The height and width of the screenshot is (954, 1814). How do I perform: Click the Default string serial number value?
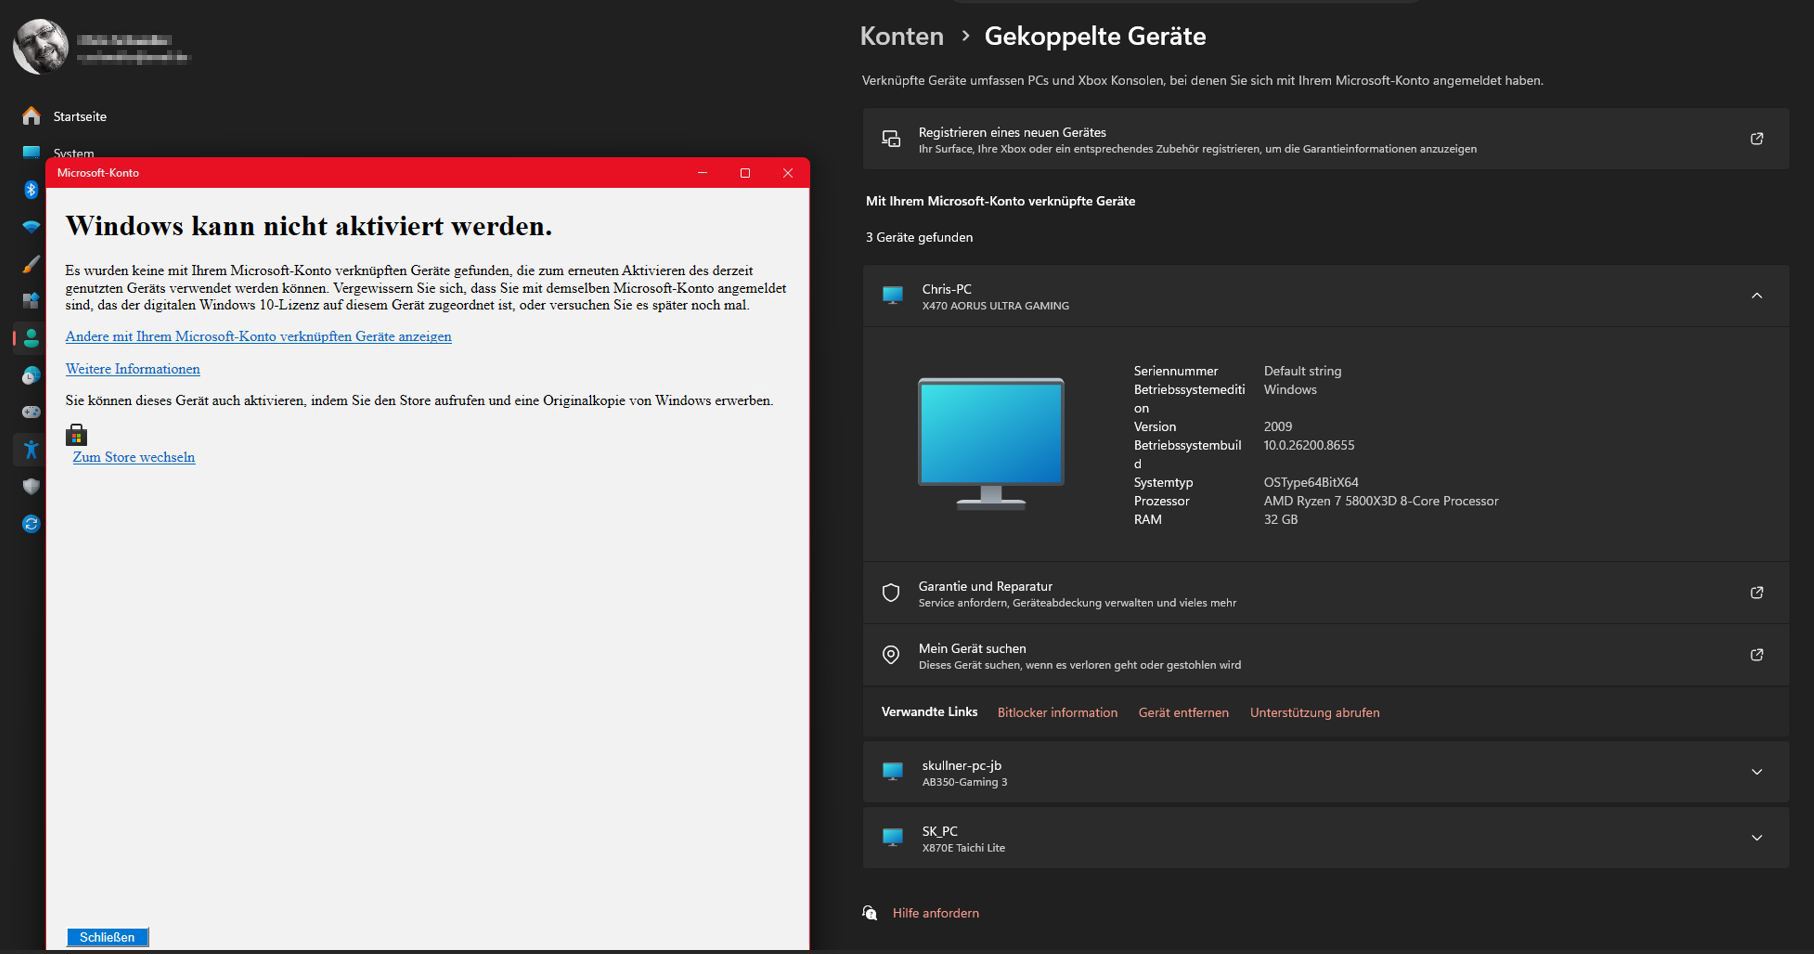pos(1302,371)
